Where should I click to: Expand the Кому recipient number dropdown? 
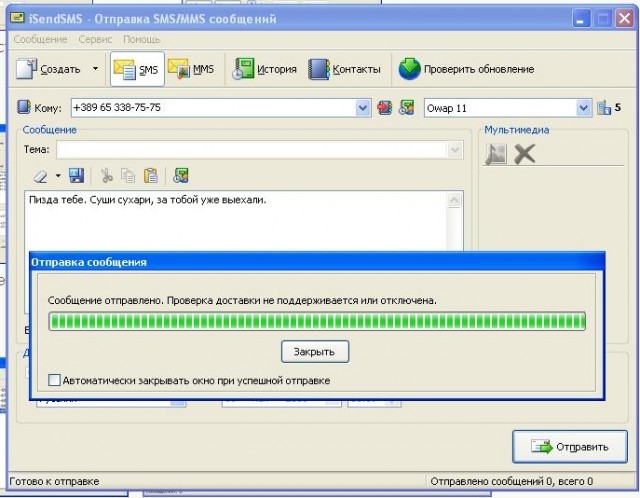pyautogui.click(x=364, y=108)
